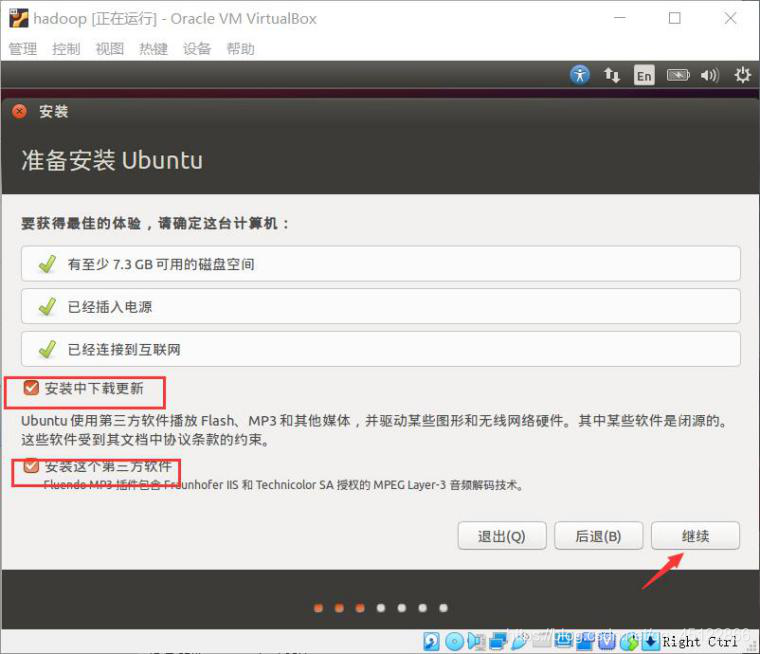This screenshot has height=654, width=760.
Task: Close the 安装 installer with orange button
Action: 19,112
